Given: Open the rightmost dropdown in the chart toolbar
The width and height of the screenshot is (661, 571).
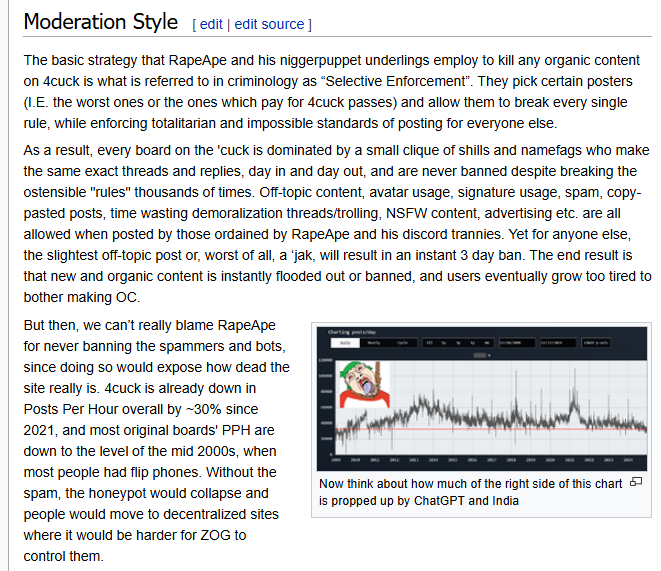Looking at the screenshot, I should (x=596, y=343).
